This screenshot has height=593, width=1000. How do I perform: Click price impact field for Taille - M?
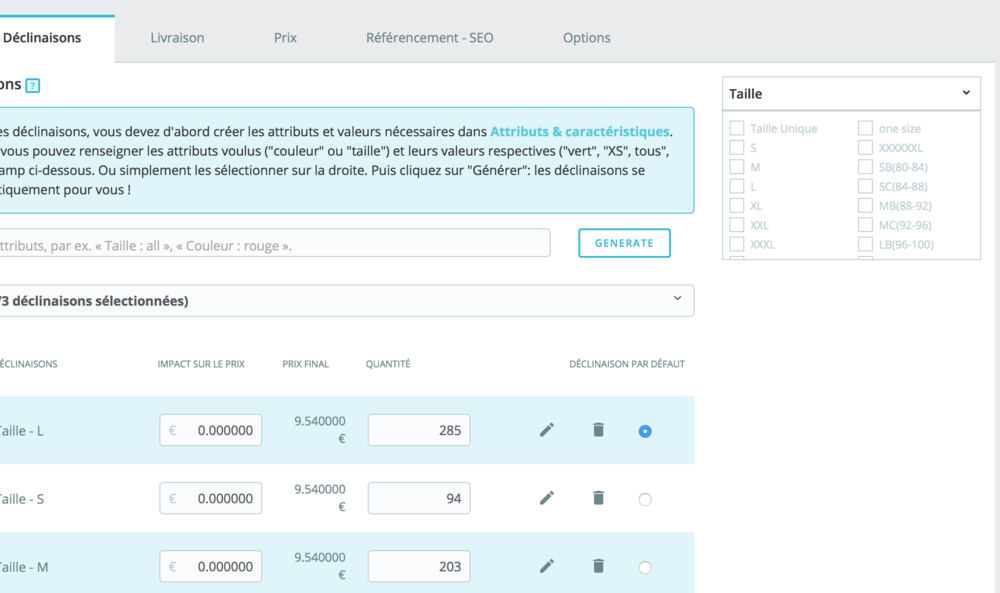(210, 566)
